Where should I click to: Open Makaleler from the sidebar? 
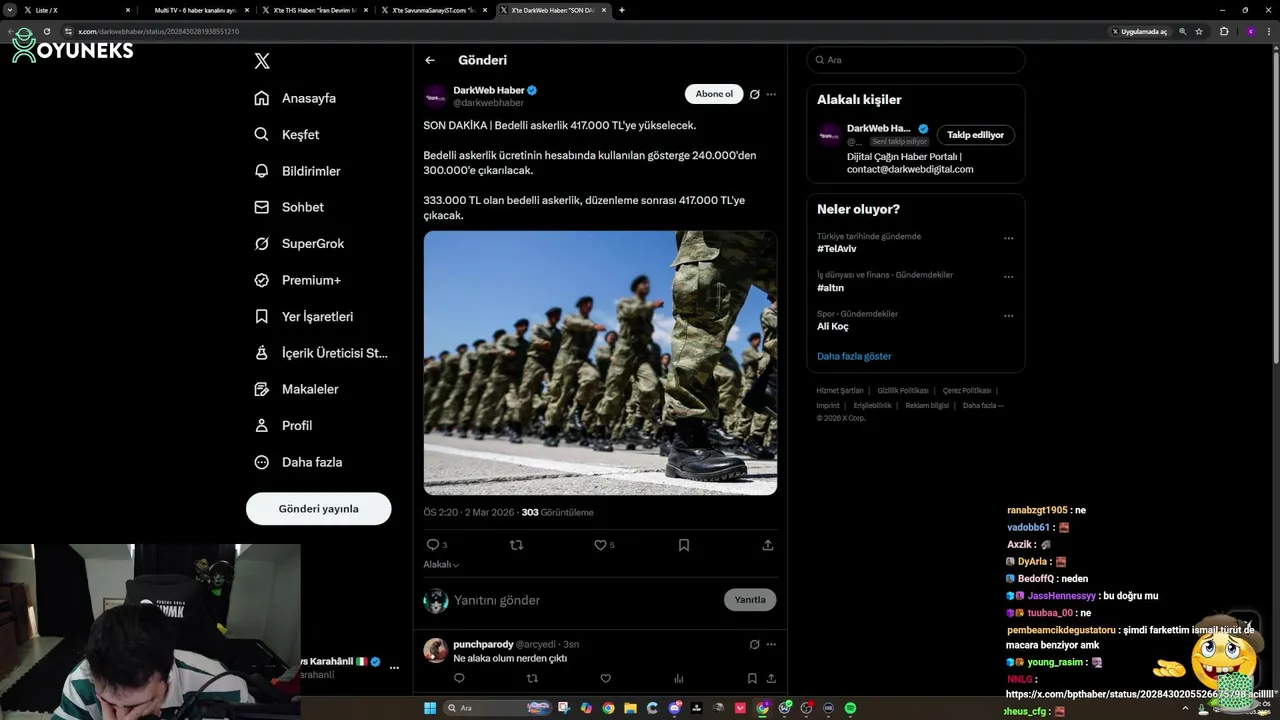(x=296, y=389)
